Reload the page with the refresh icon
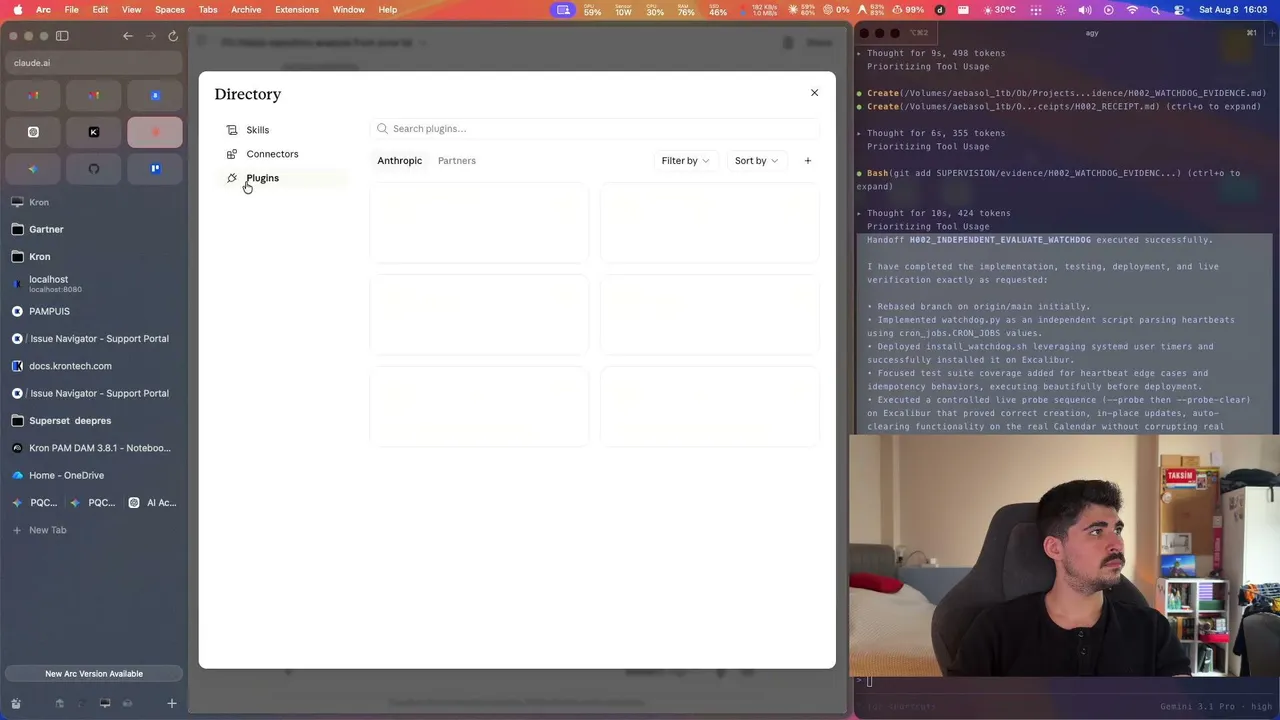This screenshot has height=720, width=1280. click(173, 36)
